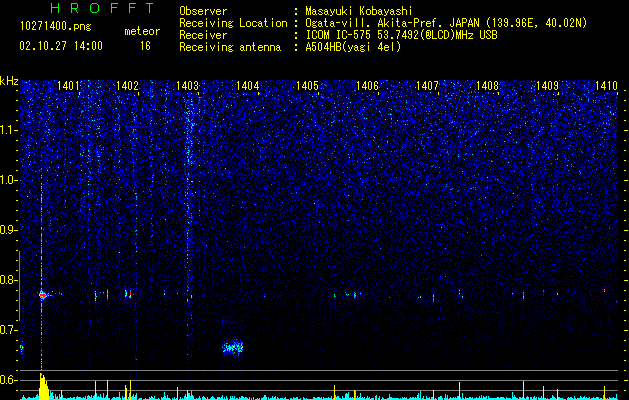Image resolution: width=629 pixels, height=400 pixels.
Task: Click the 1403 time marker
Action: (187, 85)
